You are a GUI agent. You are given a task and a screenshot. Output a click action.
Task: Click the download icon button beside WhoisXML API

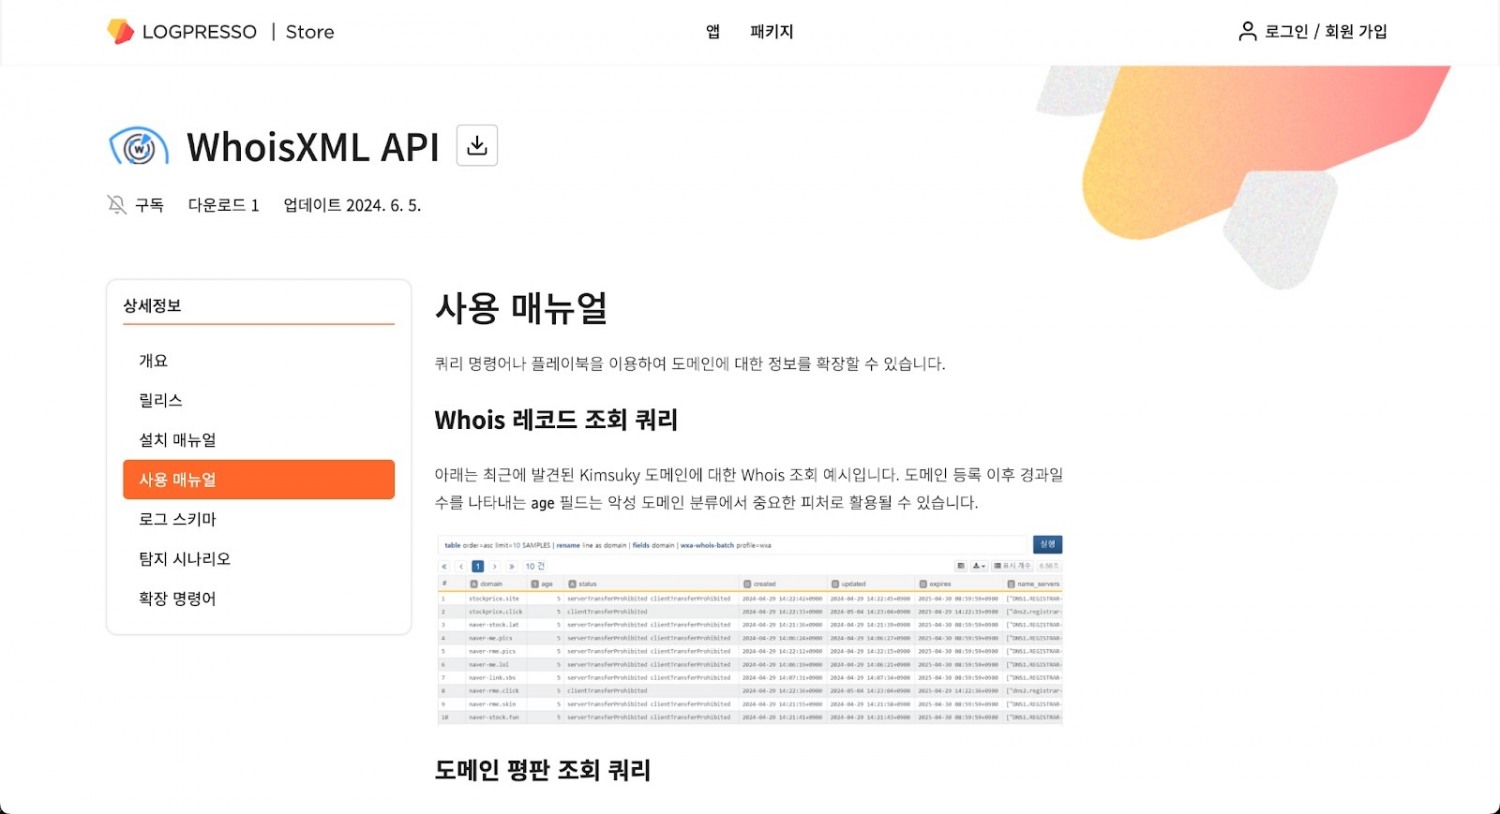(477, 146)
